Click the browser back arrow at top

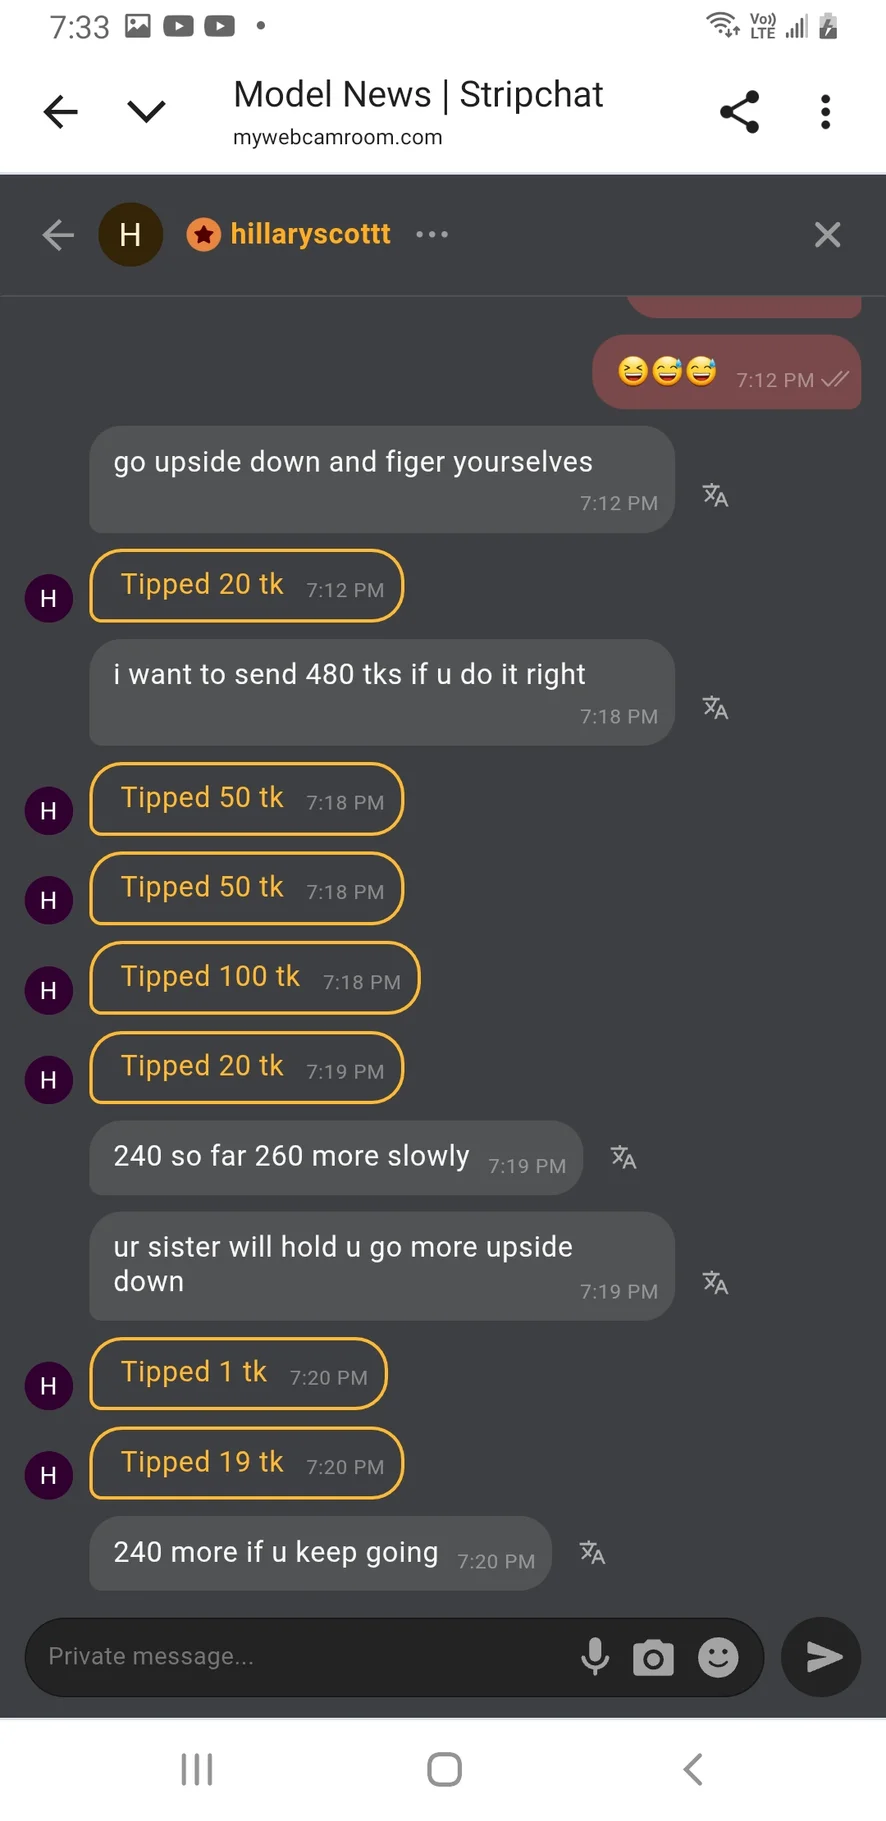61,112
